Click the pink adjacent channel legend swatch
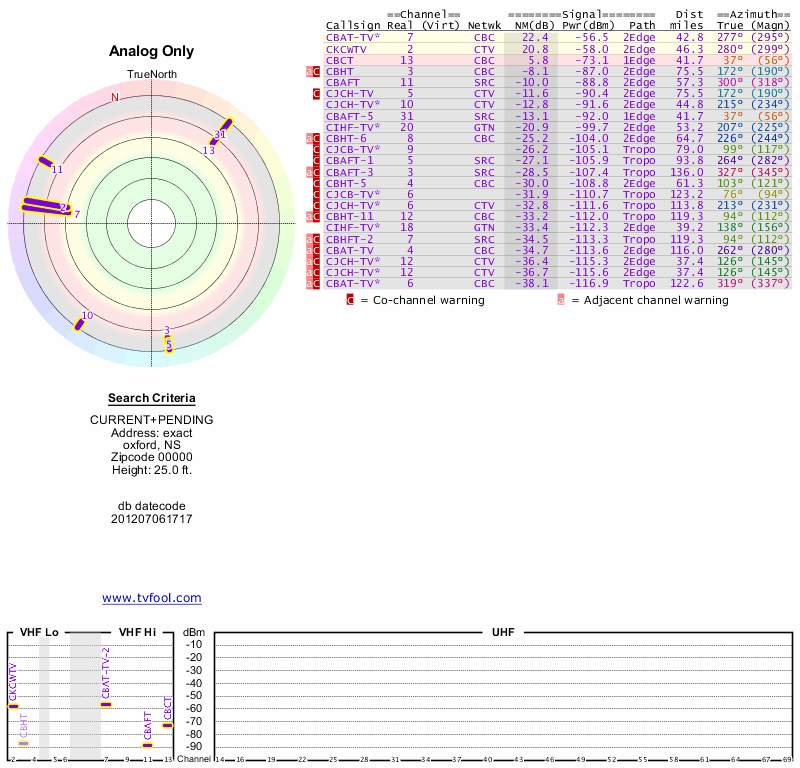Viewport: 800px width, 768px height. tap(561, 300)
